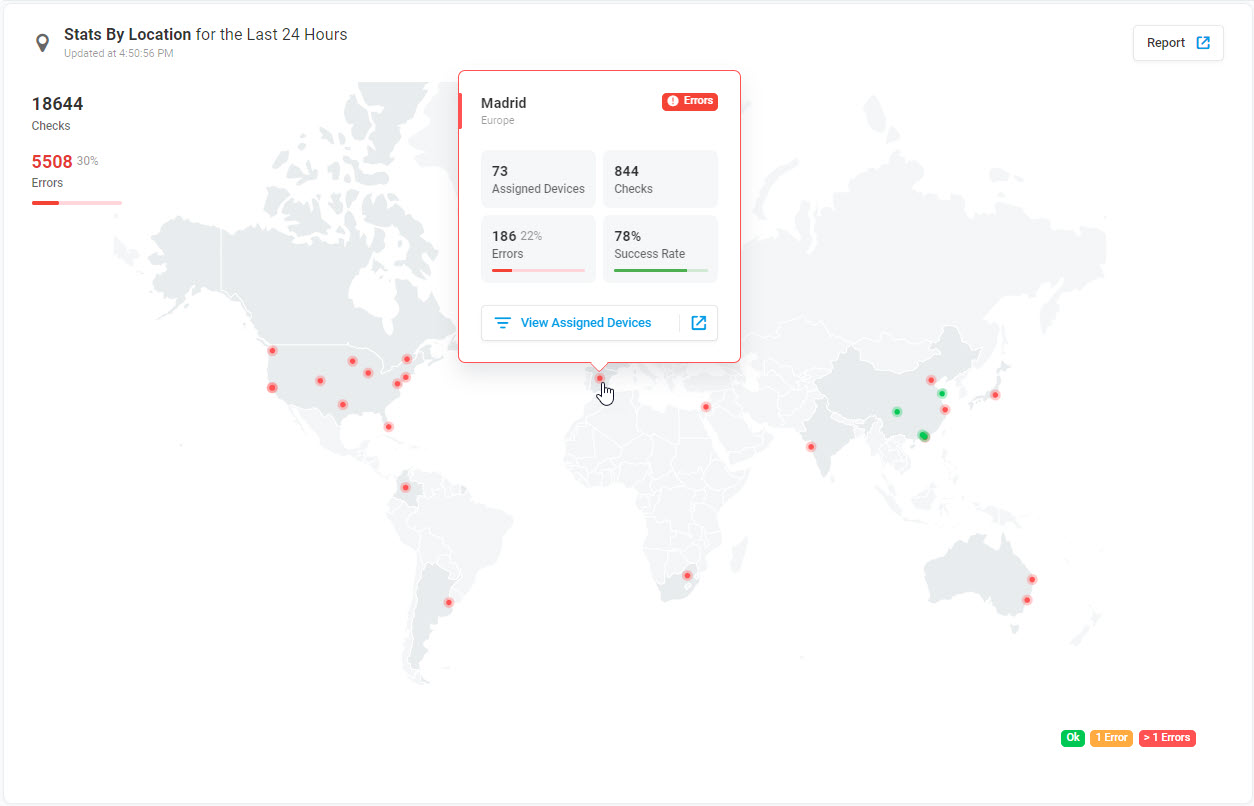The height and width of the screenshot is (806, 1254).
Task: Select the red marker in India
Action: coord(811,446)
